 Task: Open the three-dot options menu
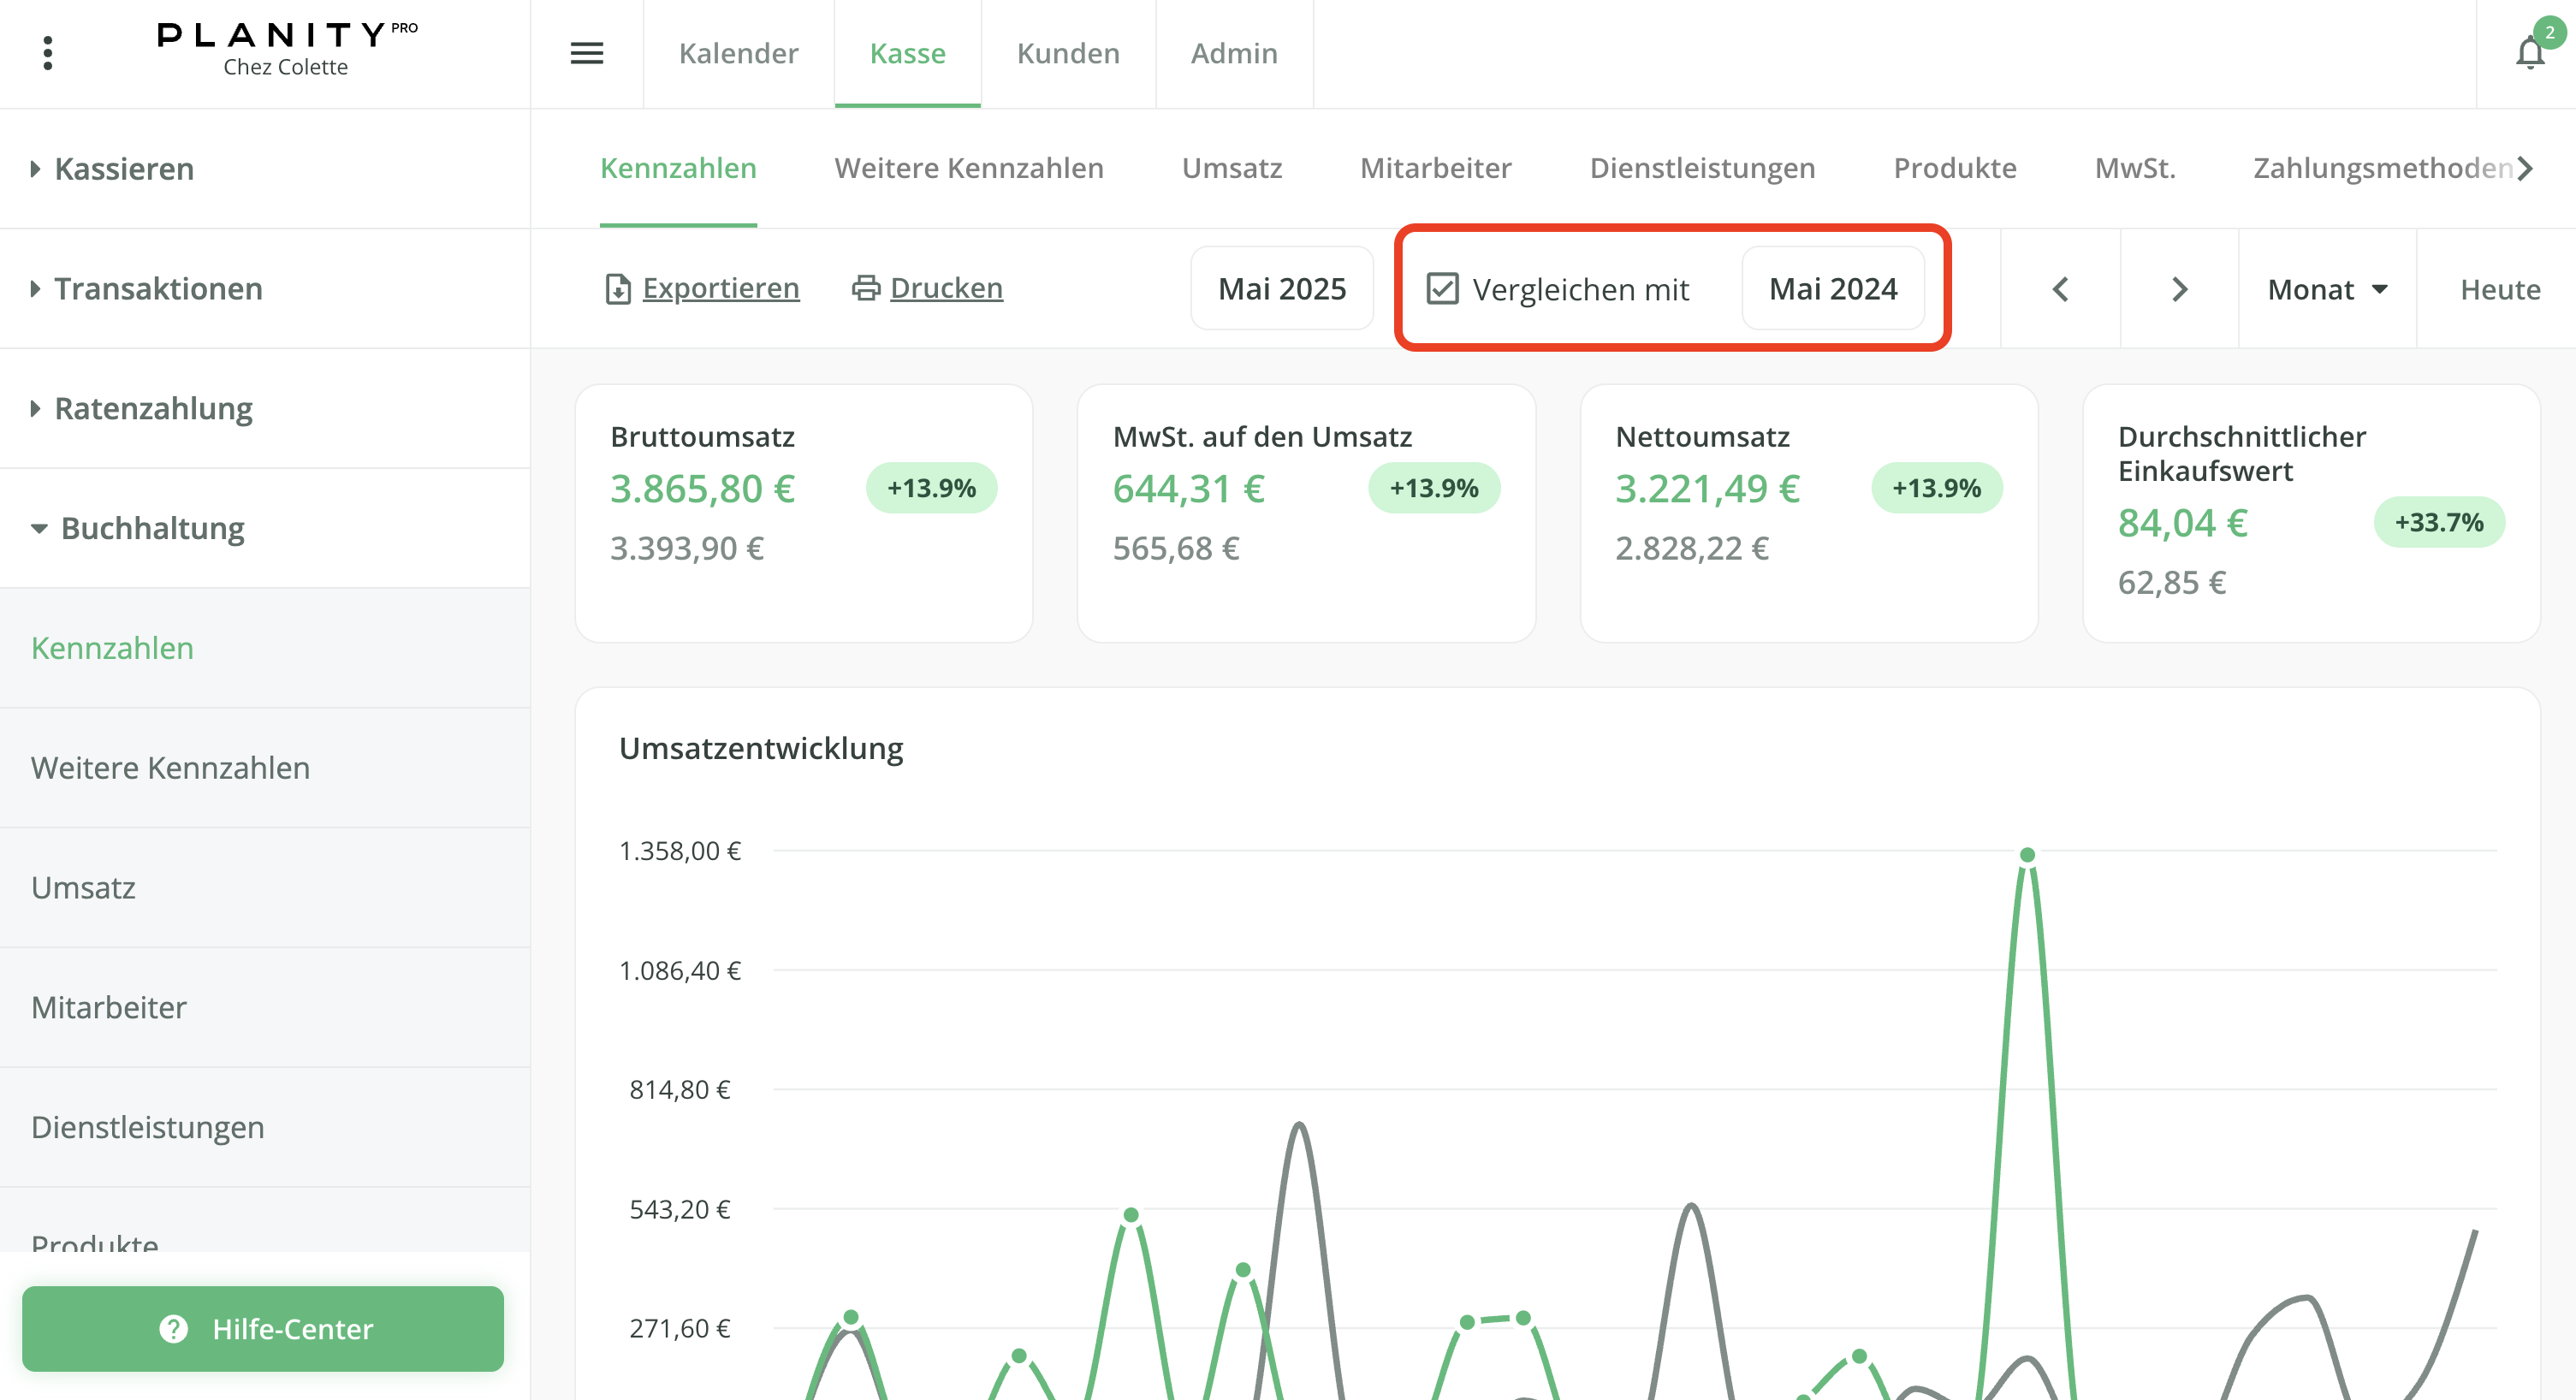(x=47, y=53)
